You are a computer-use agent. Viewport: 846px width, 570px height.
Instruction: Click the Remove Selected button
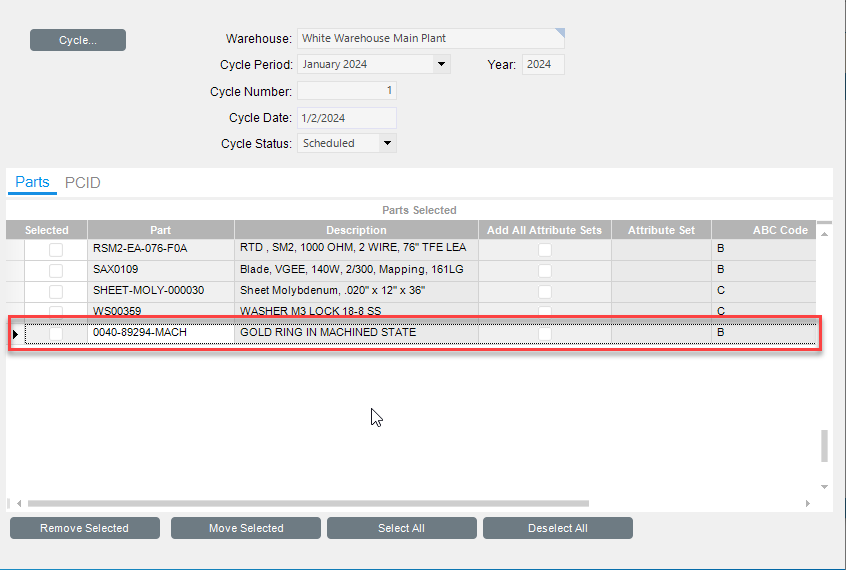tap(85, 528)
